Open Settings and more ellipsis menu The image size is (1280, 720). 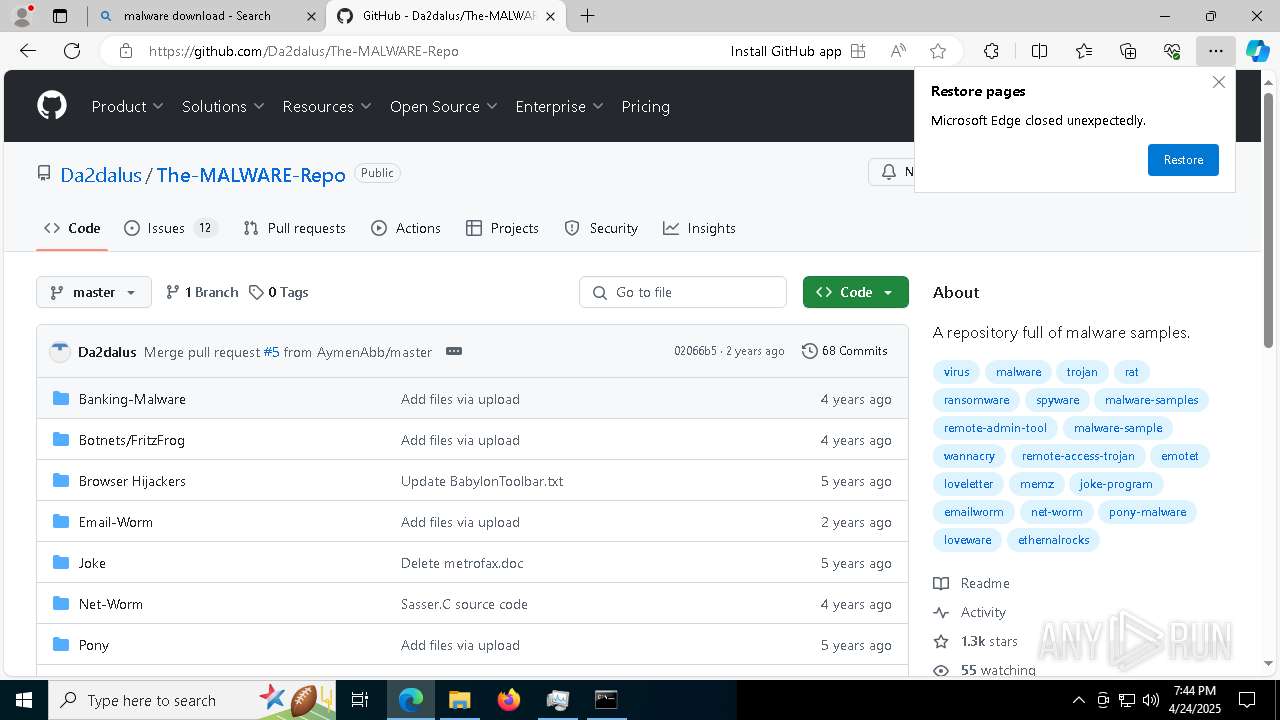1215,51
